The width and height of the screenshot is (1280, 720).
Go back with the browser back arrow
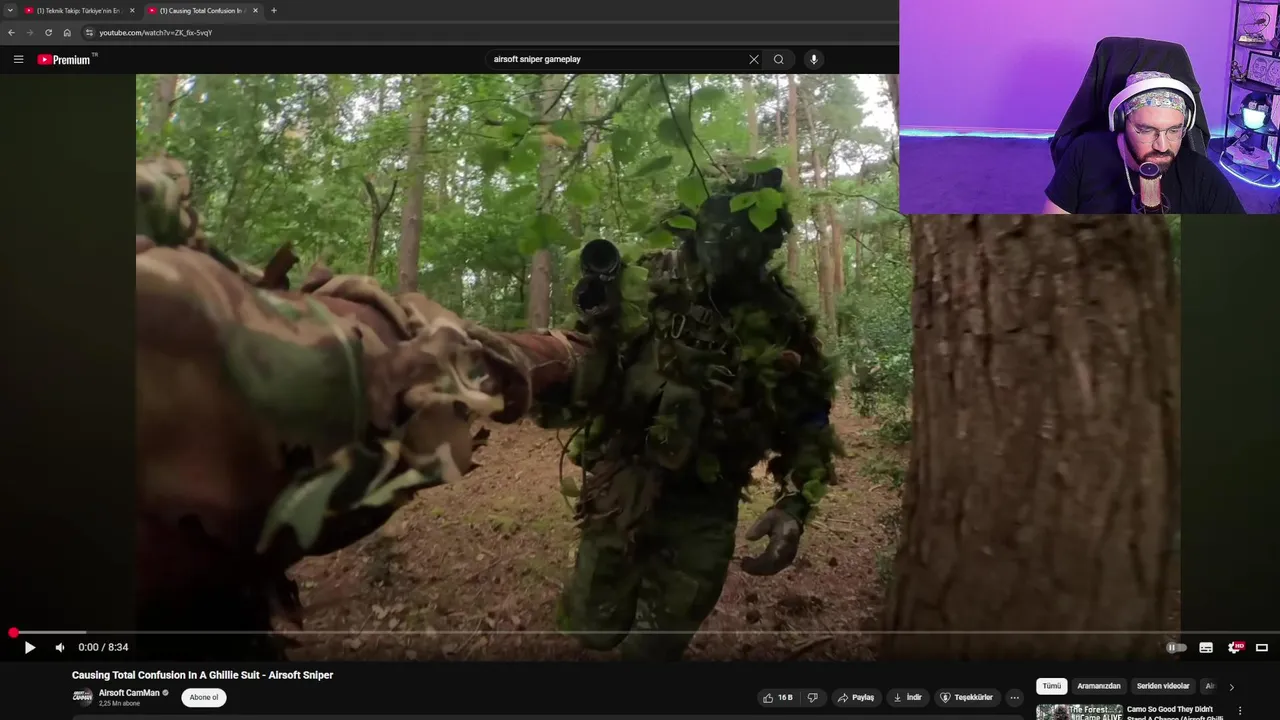[11, 32]
